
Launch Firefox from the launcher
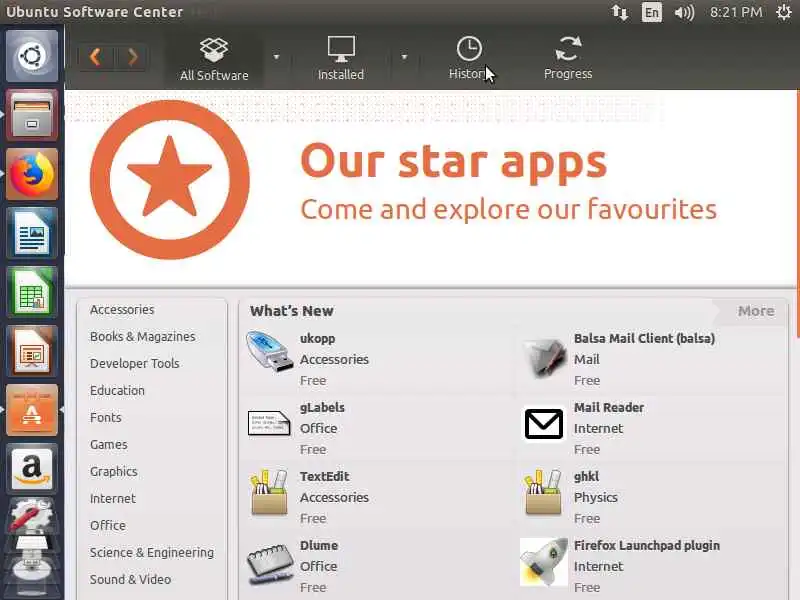(x=32, y=174)
